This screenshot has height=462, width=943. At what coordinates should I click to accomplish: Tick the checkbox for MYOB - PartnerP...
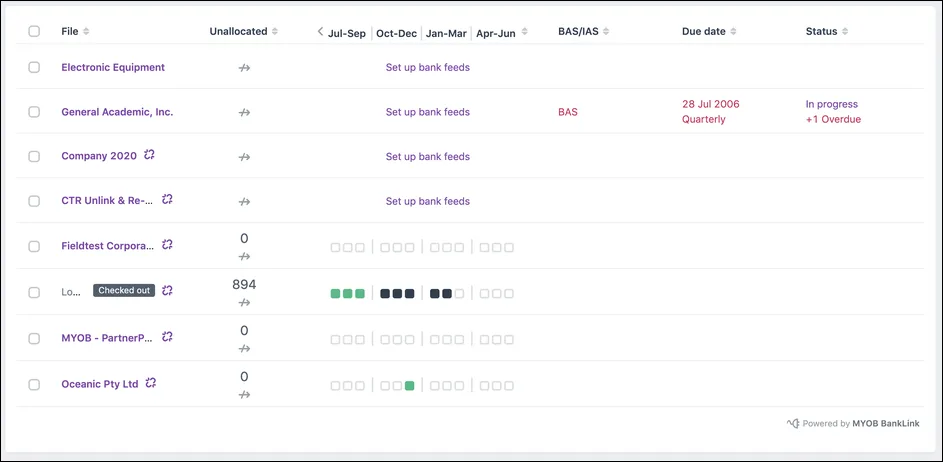(x=34, y=338)
